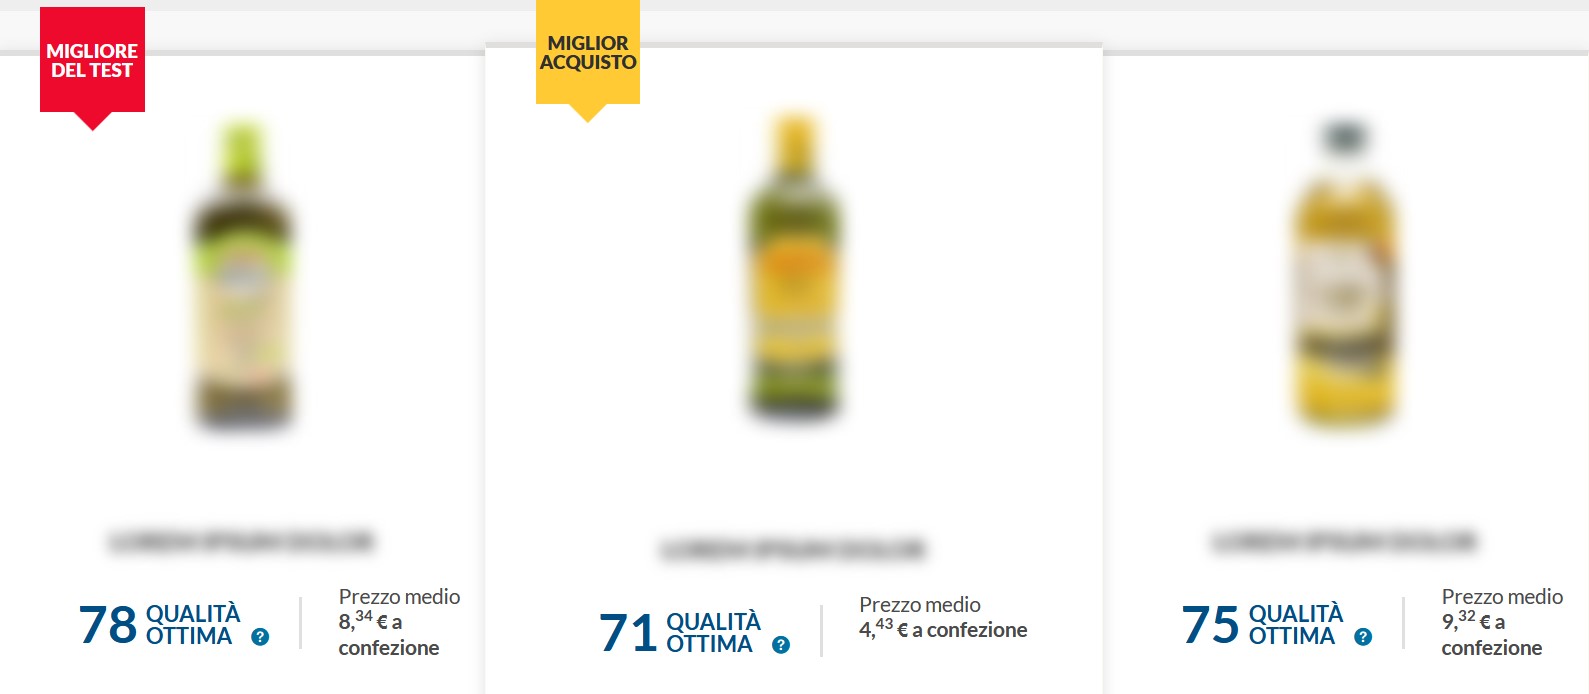Open the yellow-capped bottle image in the middle card

pyautogui.click(x=794, y=267)
